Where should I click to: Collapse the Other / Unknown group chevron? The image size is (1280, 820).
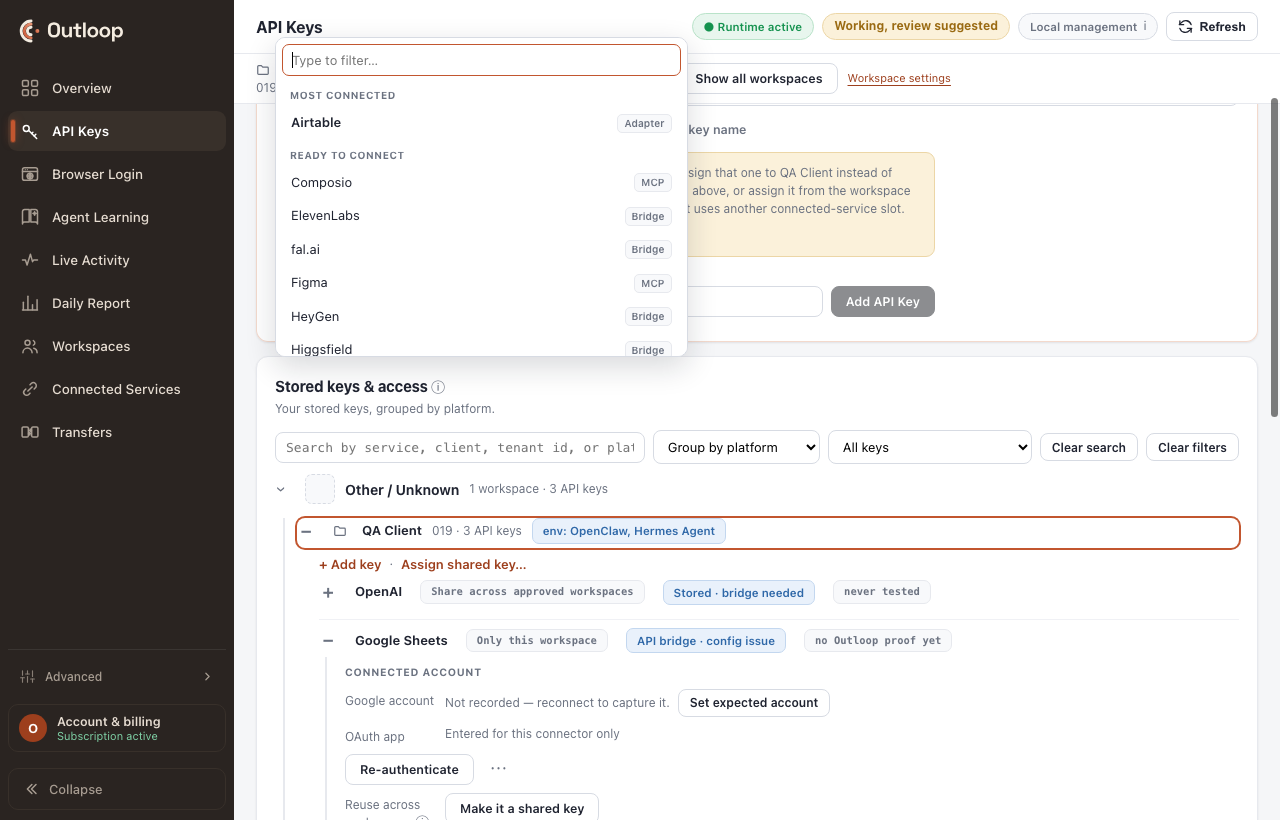coord(281,489)
